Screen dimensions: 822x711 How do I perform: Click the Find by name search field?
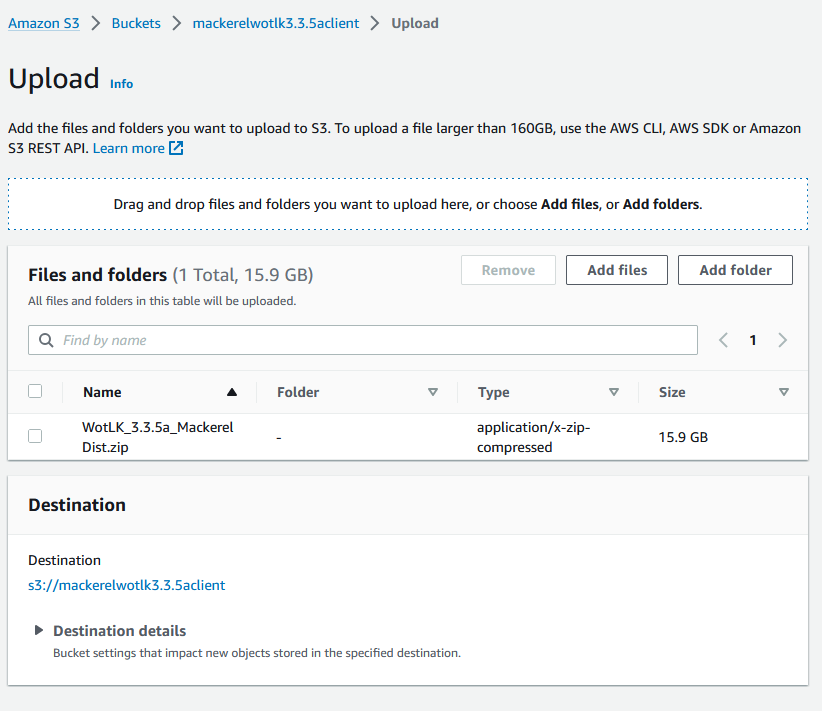coord(370,340)
